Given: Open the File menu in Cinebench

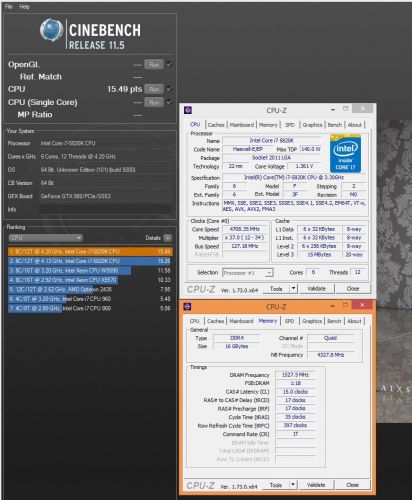Looking at the screenshot, I should pyautogui.click(x=9, y=6).
